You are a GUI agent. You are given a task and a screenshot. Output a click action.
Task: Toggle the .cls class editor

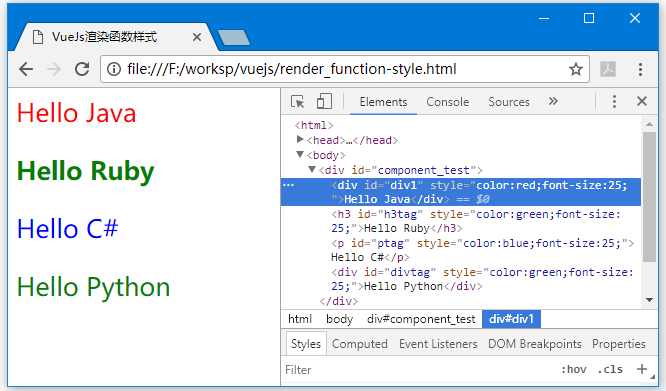click(x=610, y=369)
